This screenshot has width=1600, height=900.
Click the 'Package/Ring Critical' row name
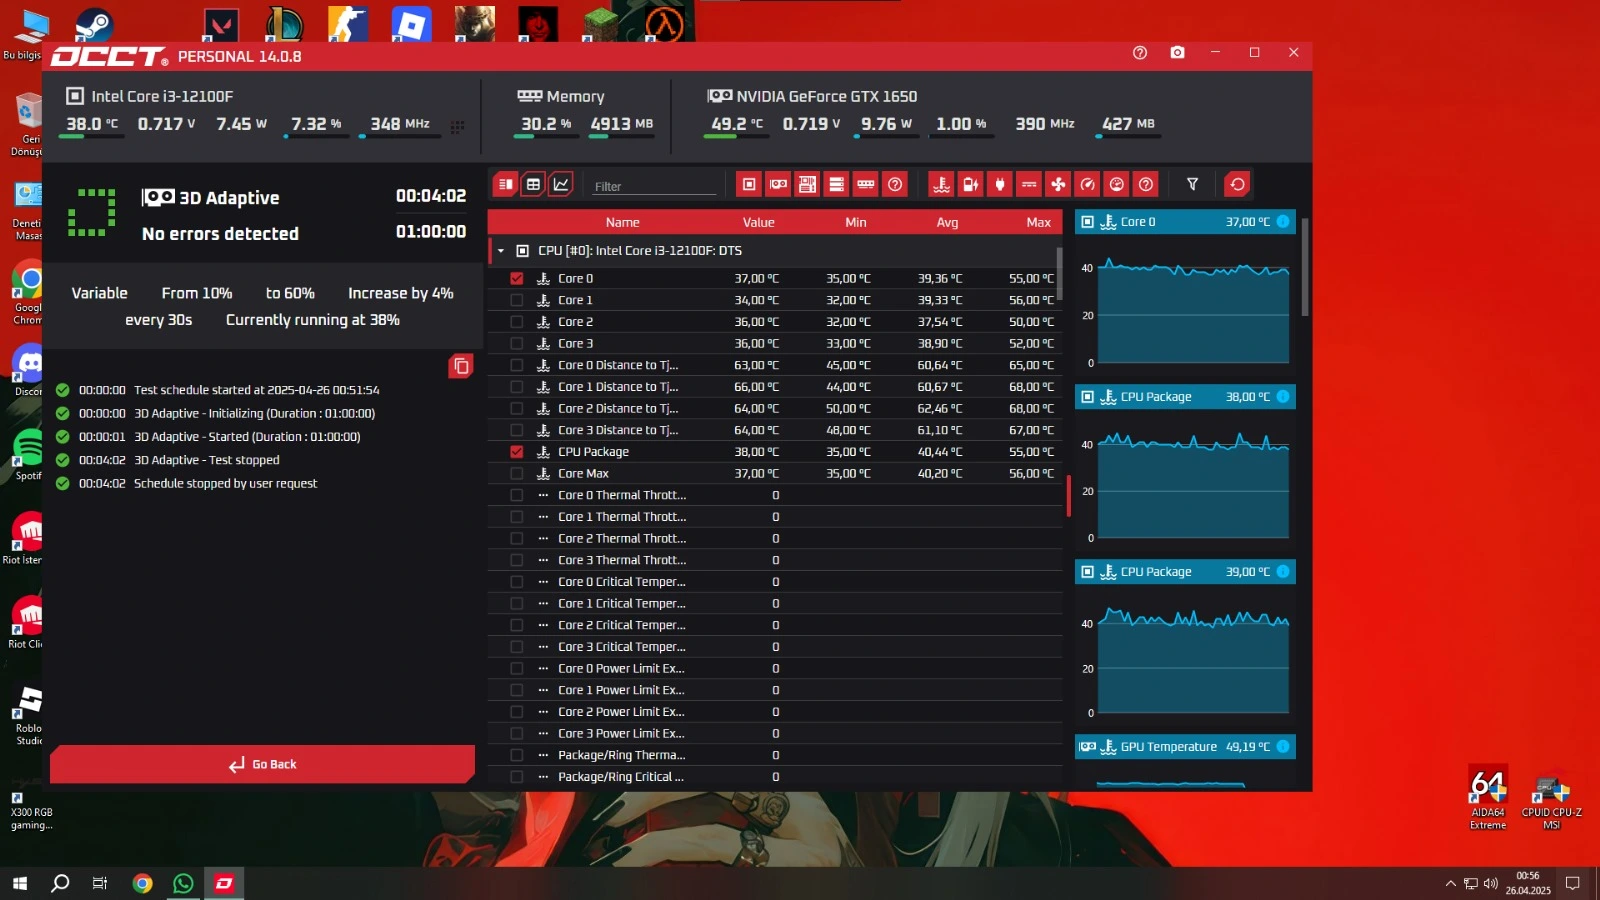pyautogui.click(x=621, y=777)
